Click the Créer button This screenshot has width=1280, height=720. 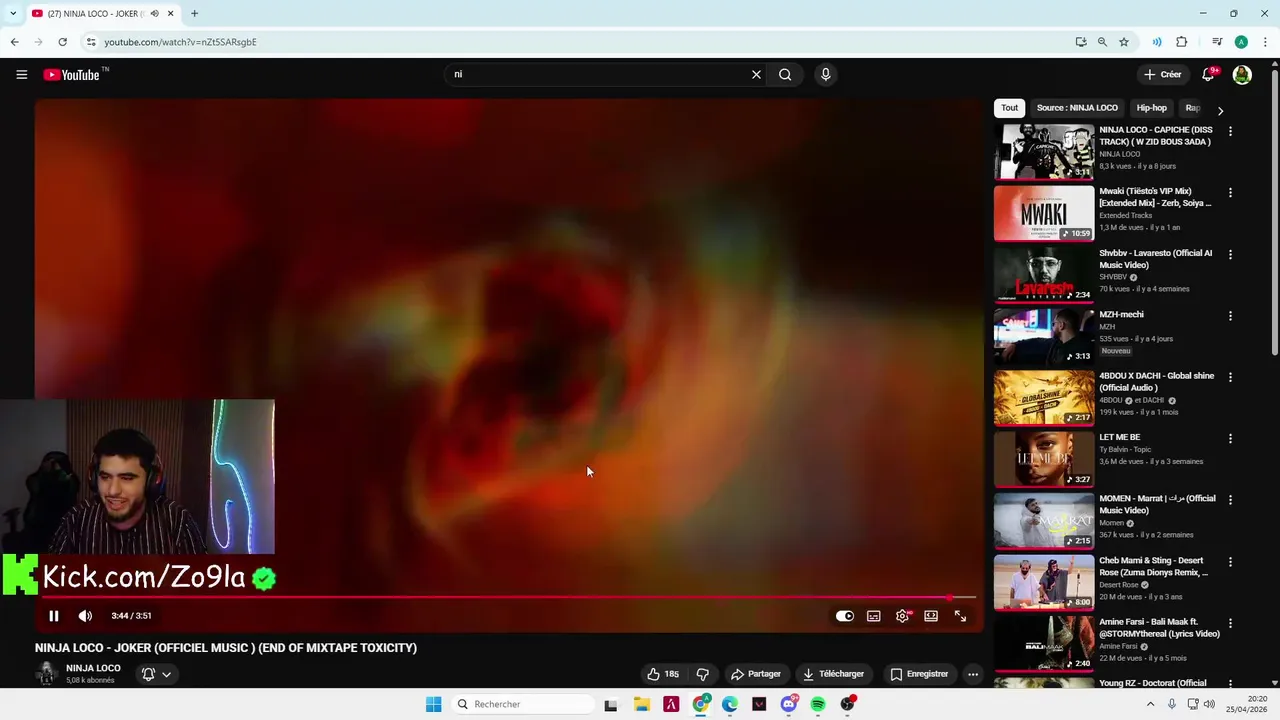click(1163, 75)
